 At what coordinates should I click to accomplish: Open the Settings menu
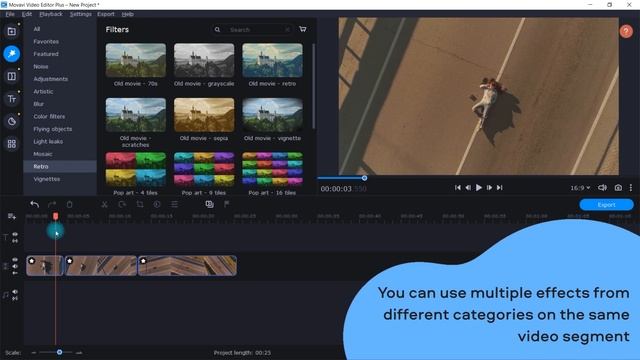point(80,14)
